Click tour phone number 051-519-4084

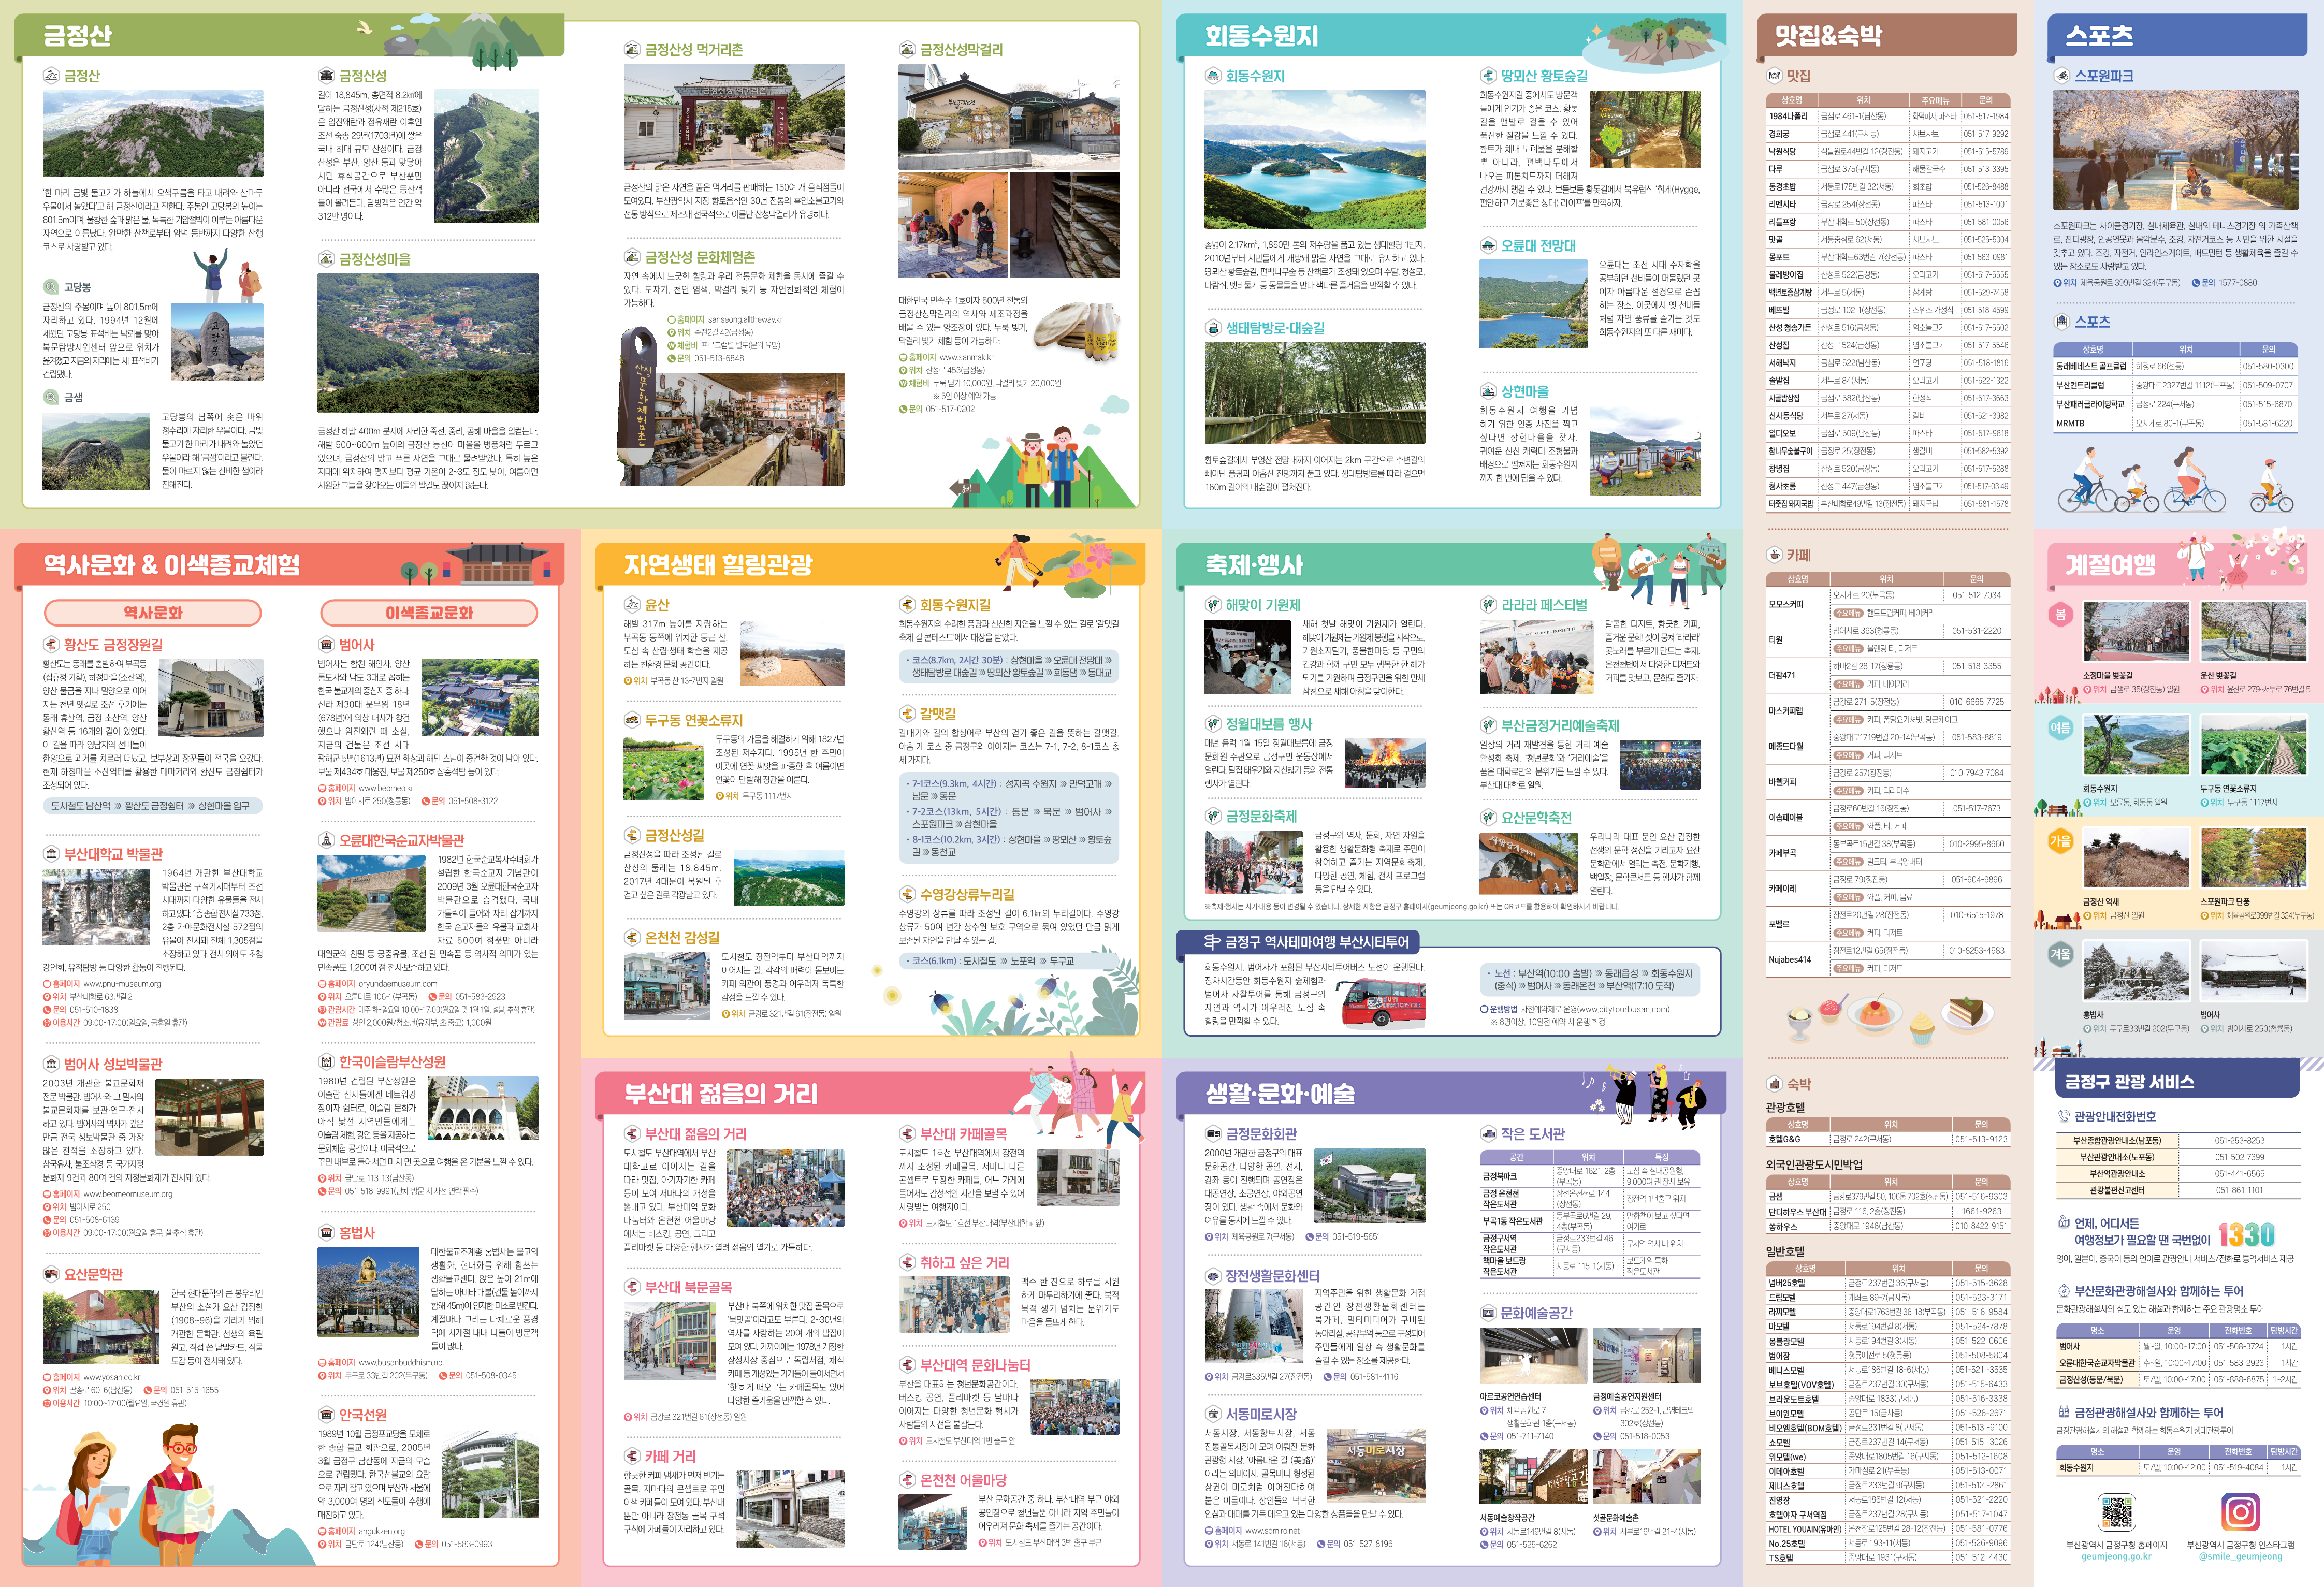point(2238,1467)
